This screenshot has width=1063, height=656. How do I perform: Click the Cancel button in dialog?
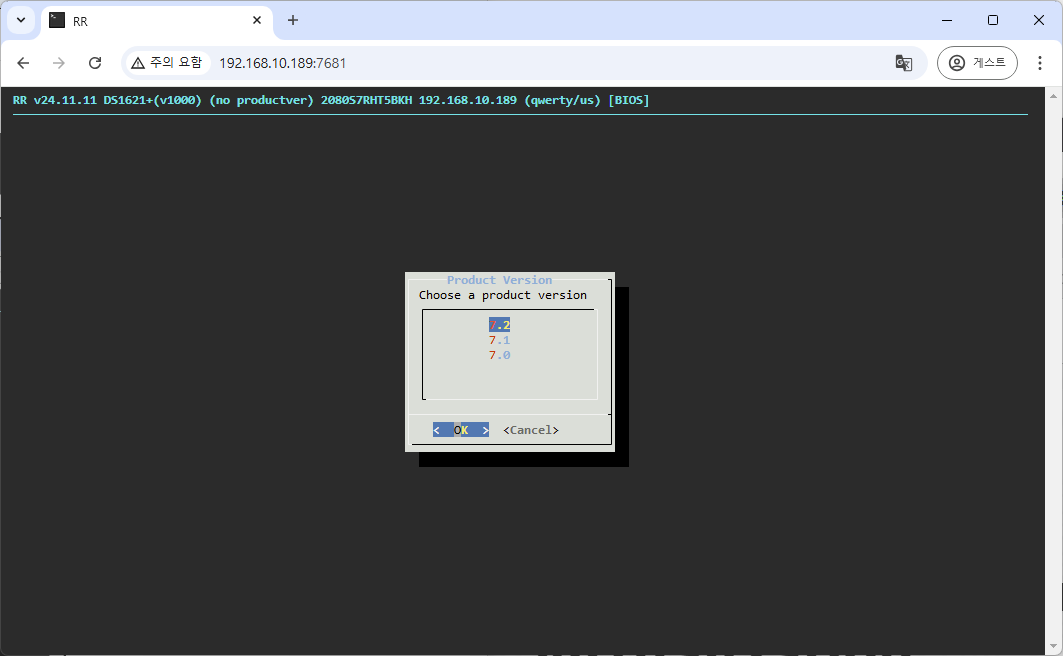[531, 430]
